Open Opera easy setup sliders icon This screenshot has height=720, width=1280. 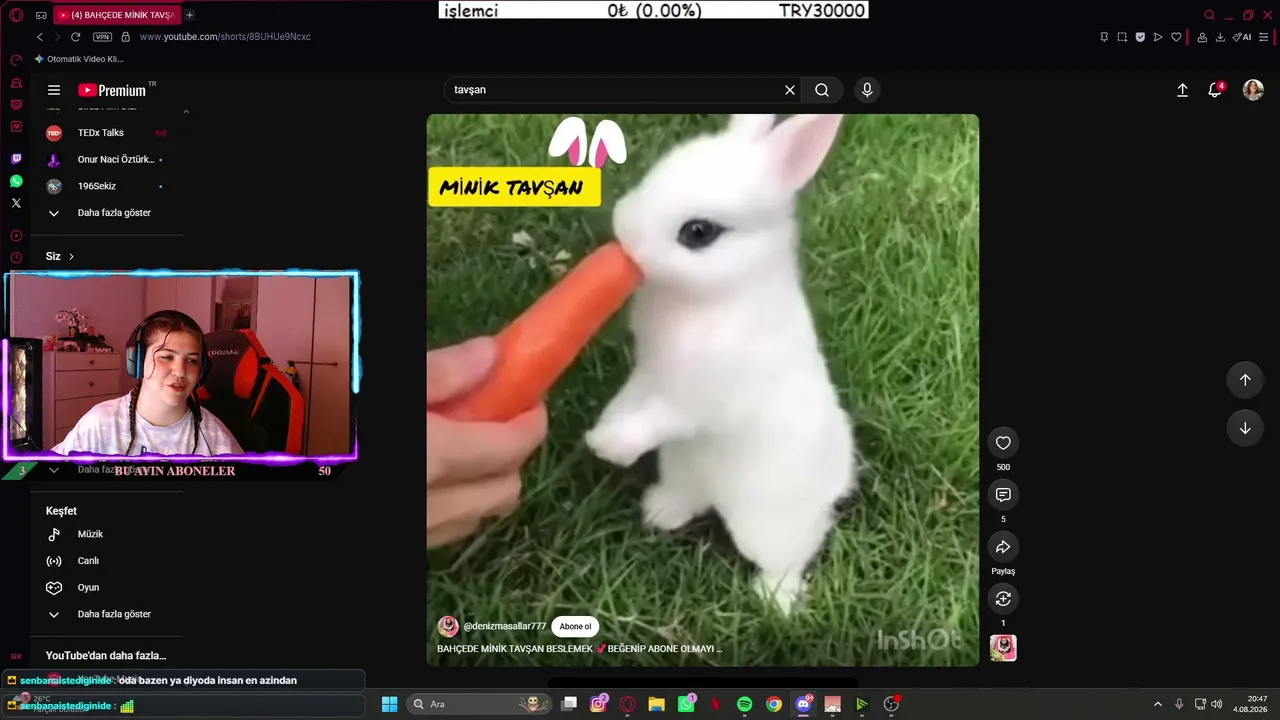1265,37
